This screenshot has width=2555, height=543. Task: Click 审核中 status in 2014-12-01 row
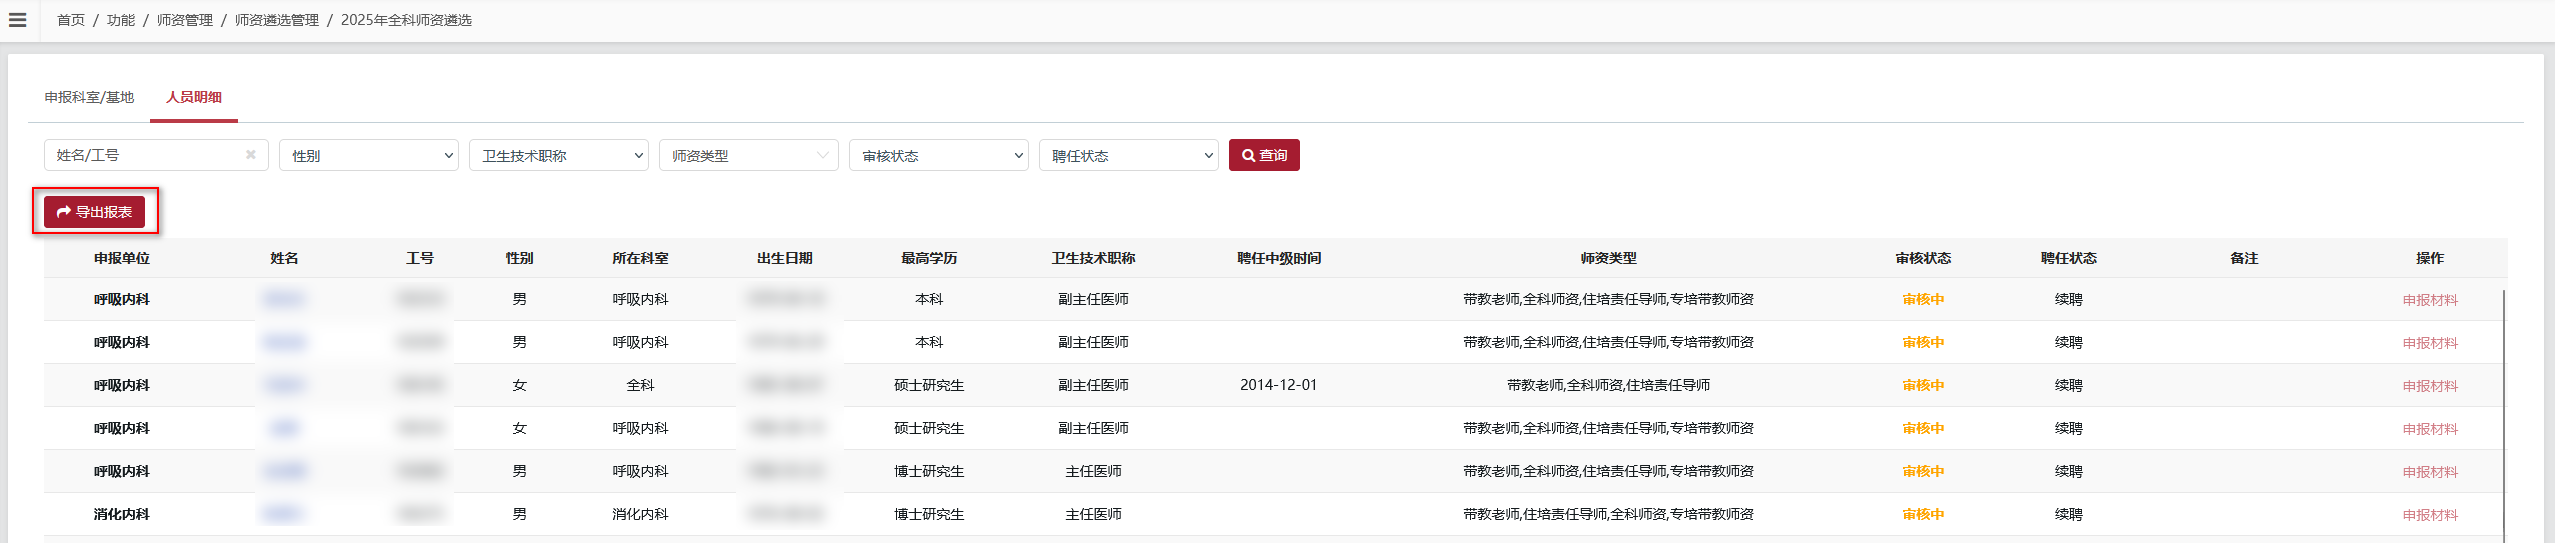point(1923,385)
